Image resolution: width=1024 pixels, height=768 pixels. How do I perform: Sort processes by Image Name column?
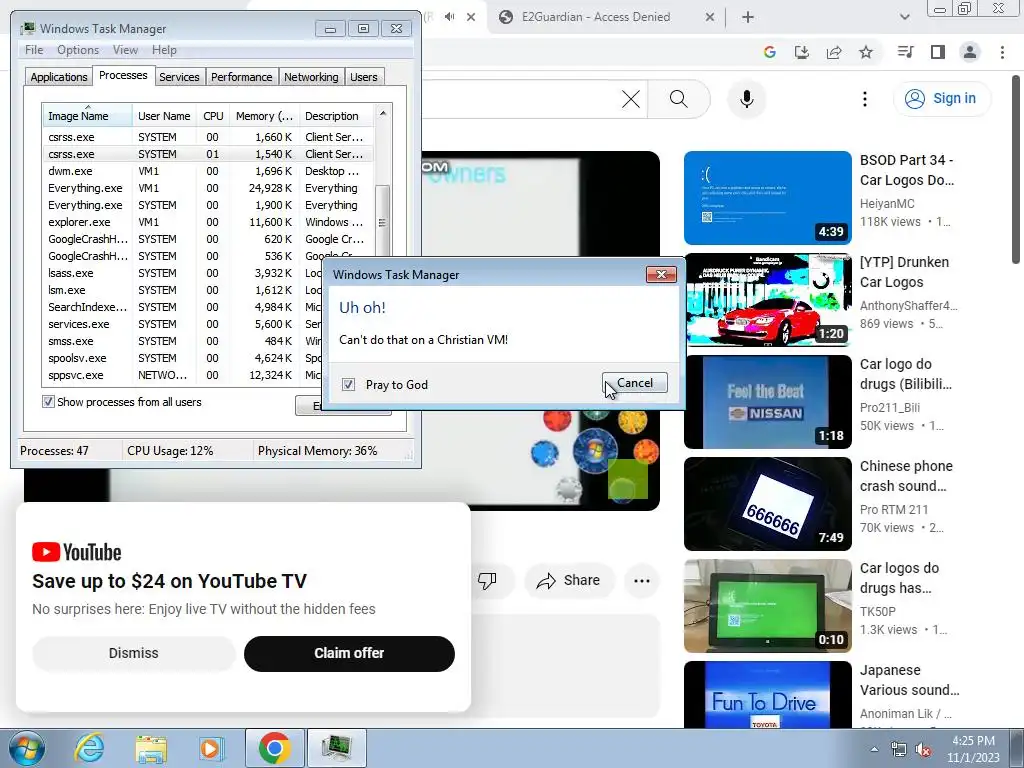[88, 116]
